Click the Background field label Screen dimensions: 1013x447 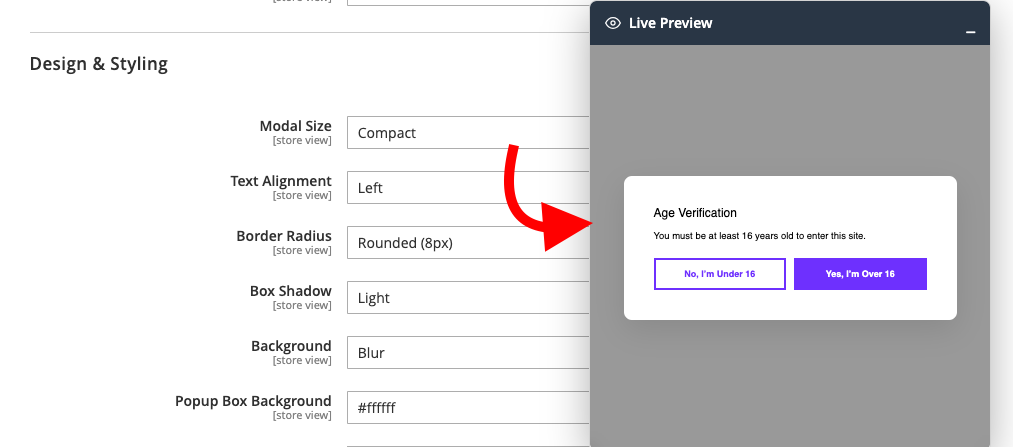291,346
